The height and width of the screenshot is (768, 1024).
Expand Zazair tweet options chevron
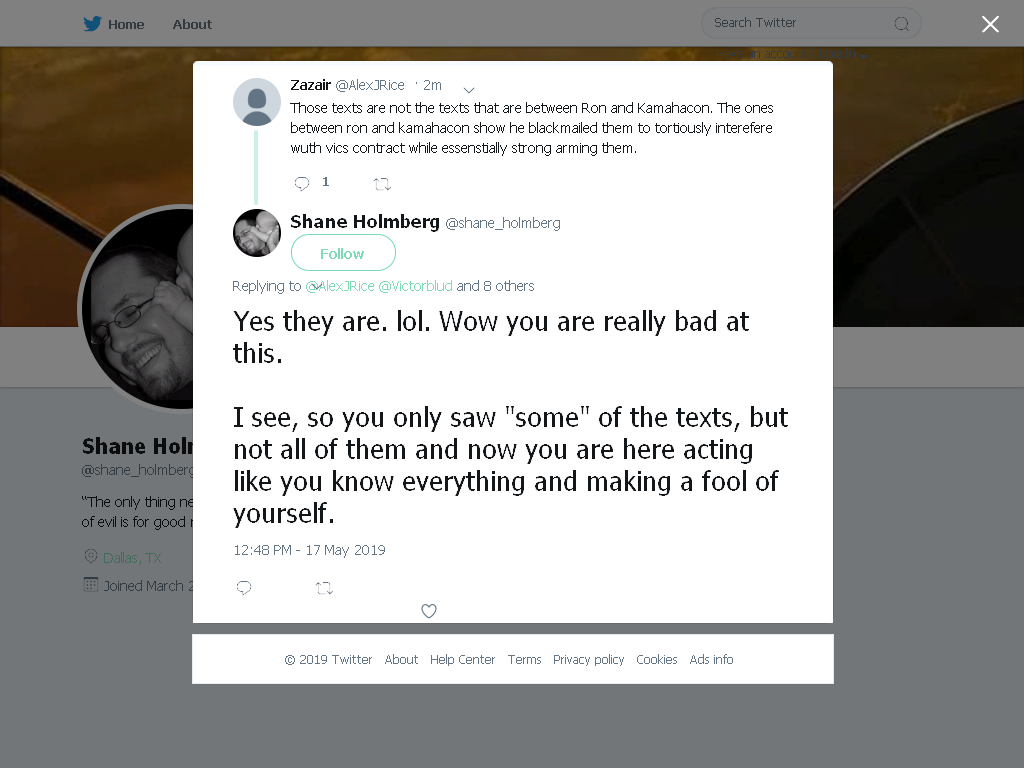[469, 89]
